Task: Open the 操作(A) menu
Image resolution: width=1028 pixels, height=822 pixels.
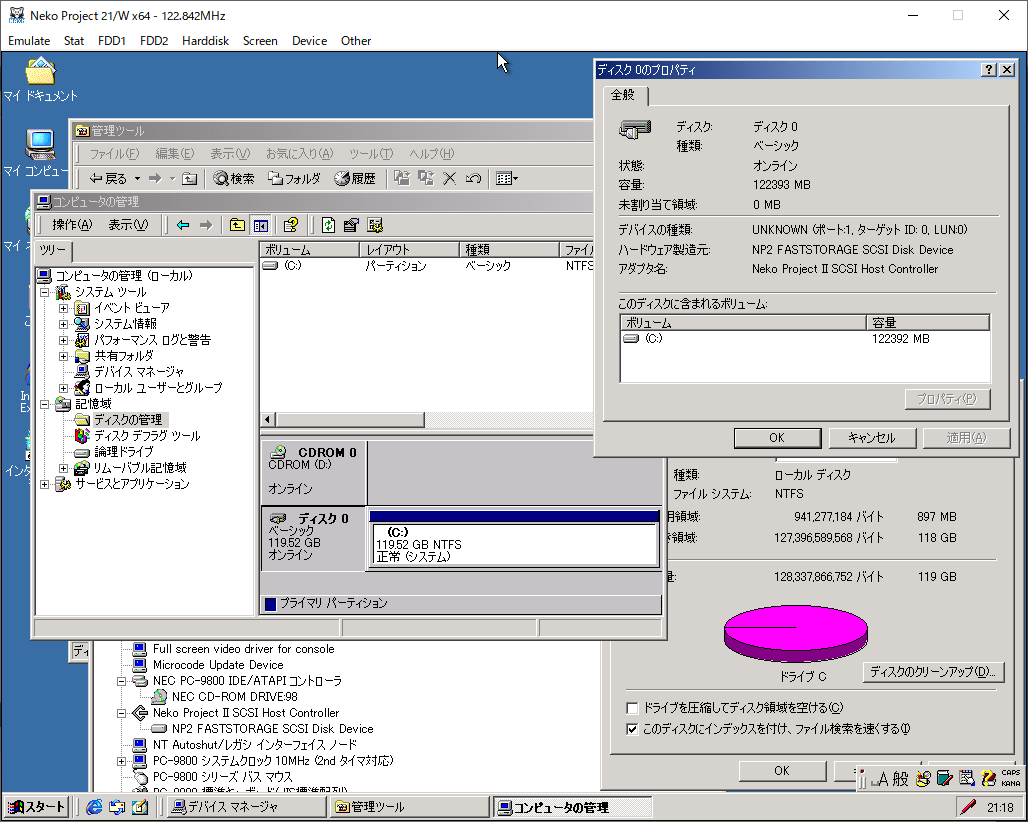Action: coord(71,225)
